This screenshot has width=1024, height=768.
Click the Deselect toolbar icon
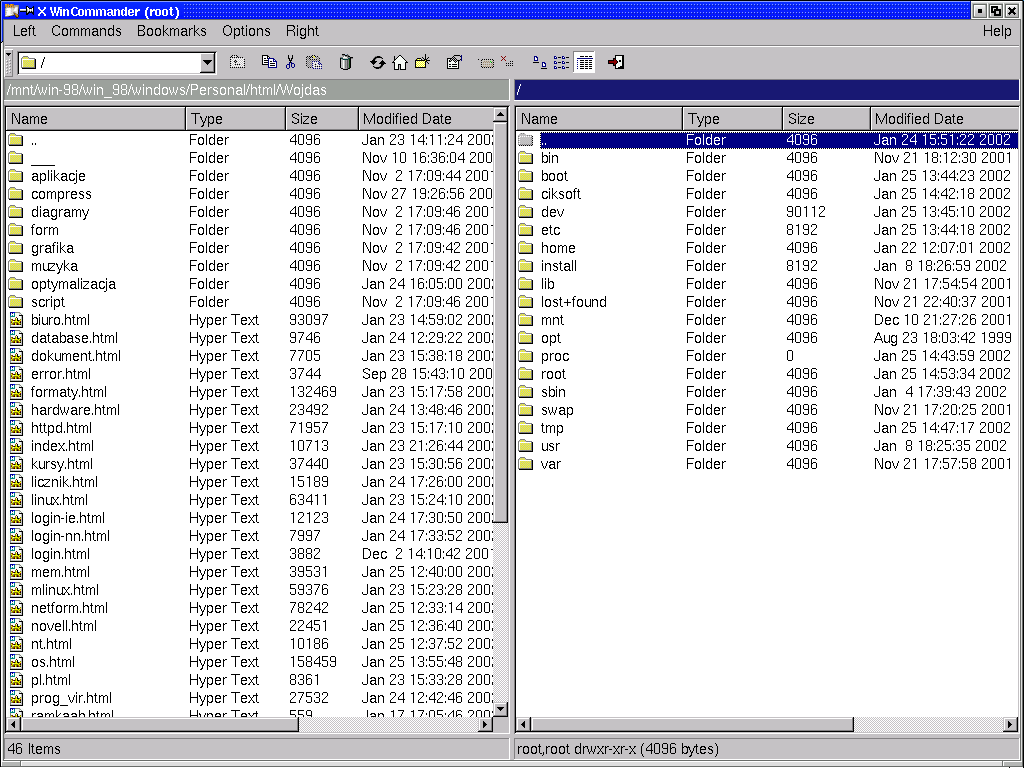pyautogui.click(x=507, y=62)
